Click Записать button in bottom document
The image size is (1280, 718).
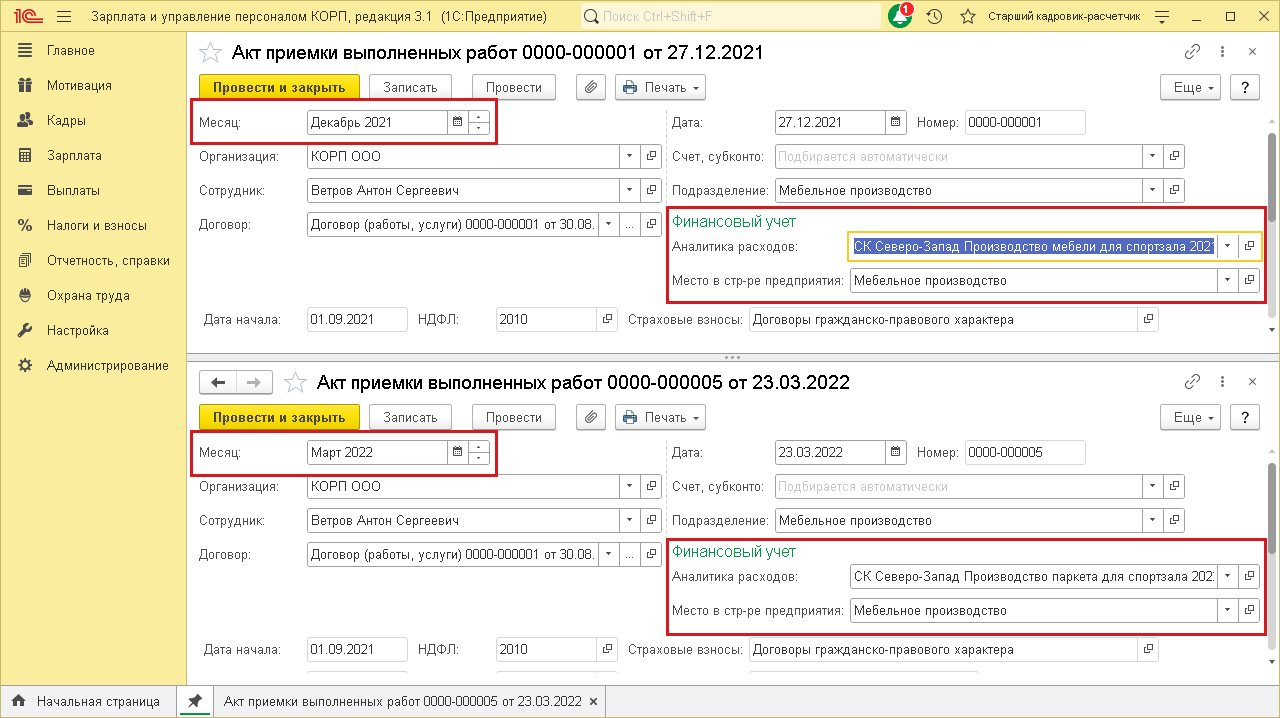(x=410, y=417)
